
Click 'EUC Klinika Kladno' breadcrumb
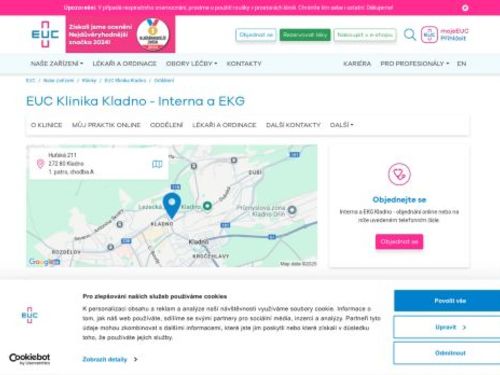pyautogui.click(x=125, y=80)
